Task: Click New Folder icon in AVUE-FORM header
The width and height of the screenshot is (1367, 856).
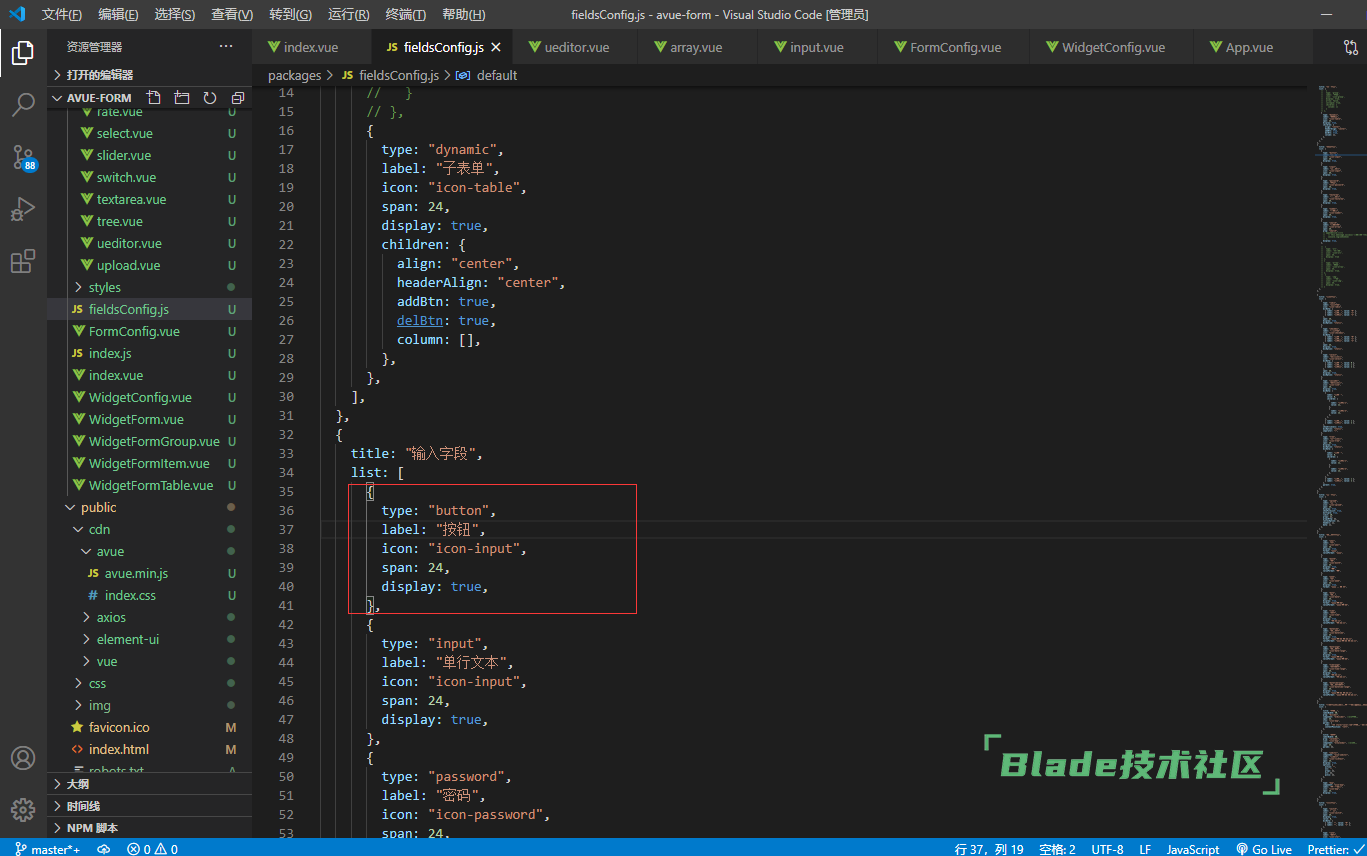Action: click(181, 98)
